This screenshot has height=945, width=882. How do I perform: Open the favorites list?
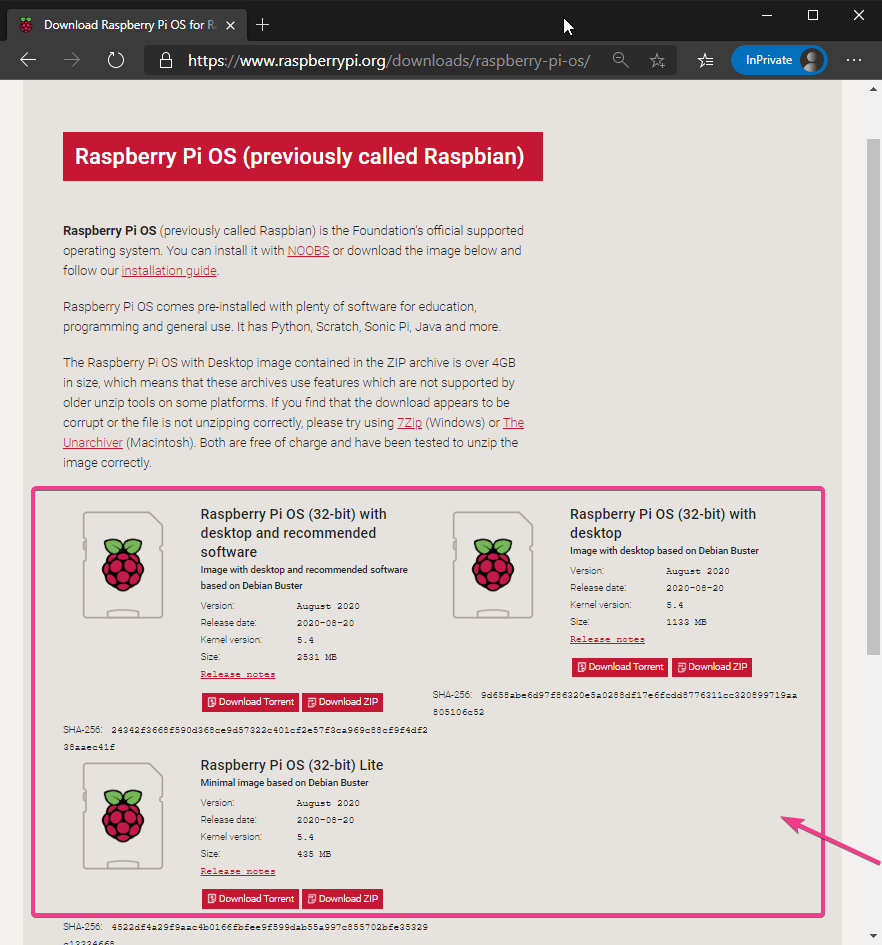(705, 60)
